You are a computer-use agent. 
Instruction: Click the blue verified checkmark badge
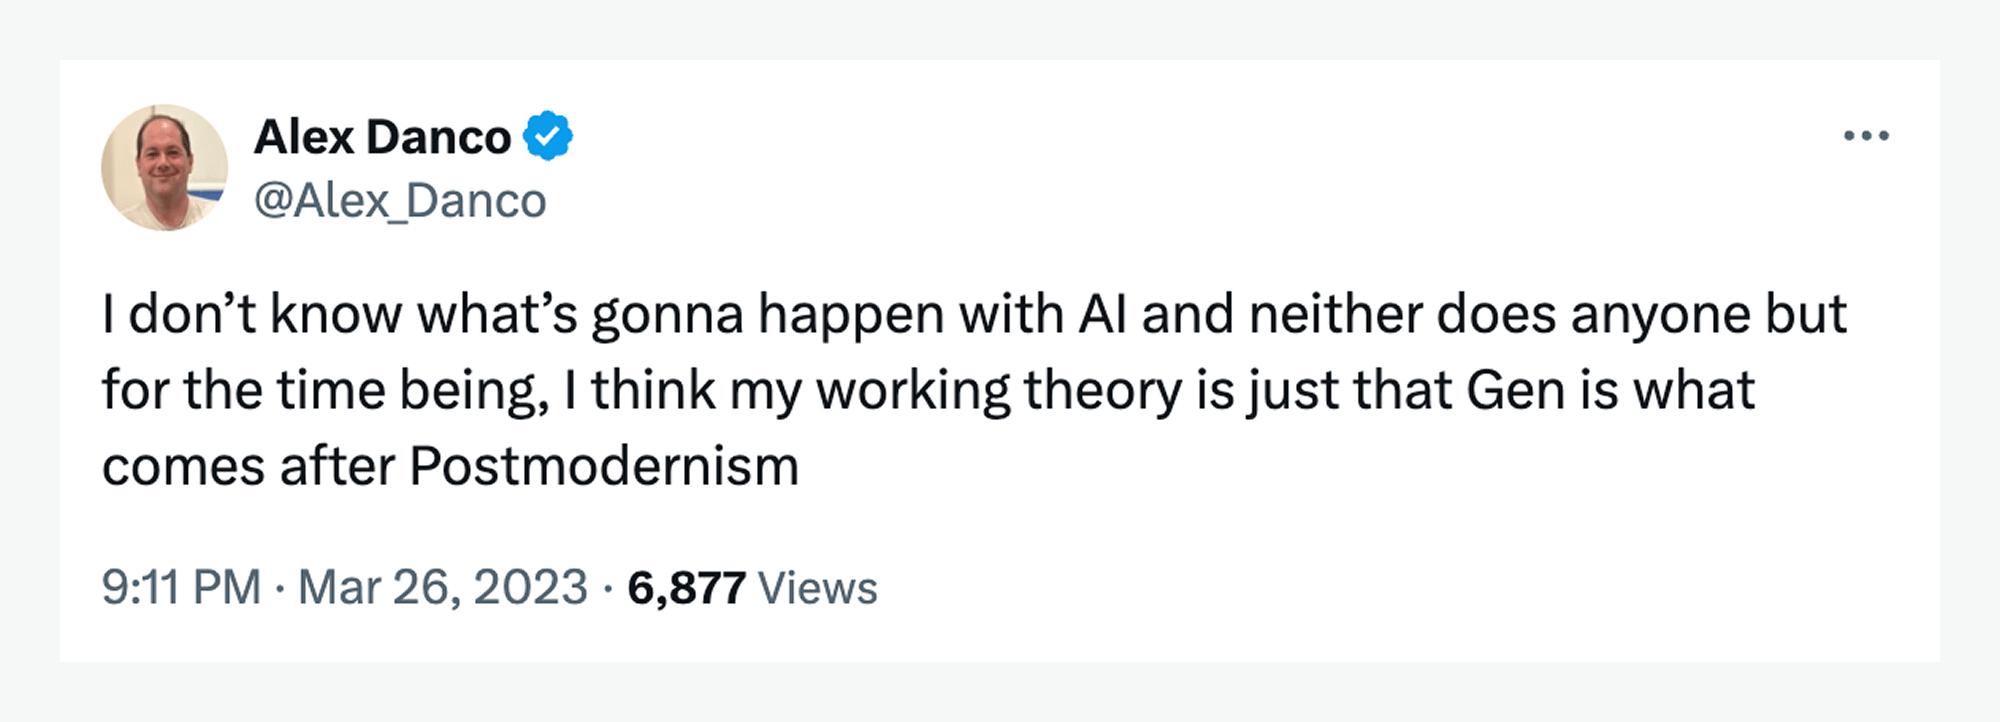click(x=548, y=137)
